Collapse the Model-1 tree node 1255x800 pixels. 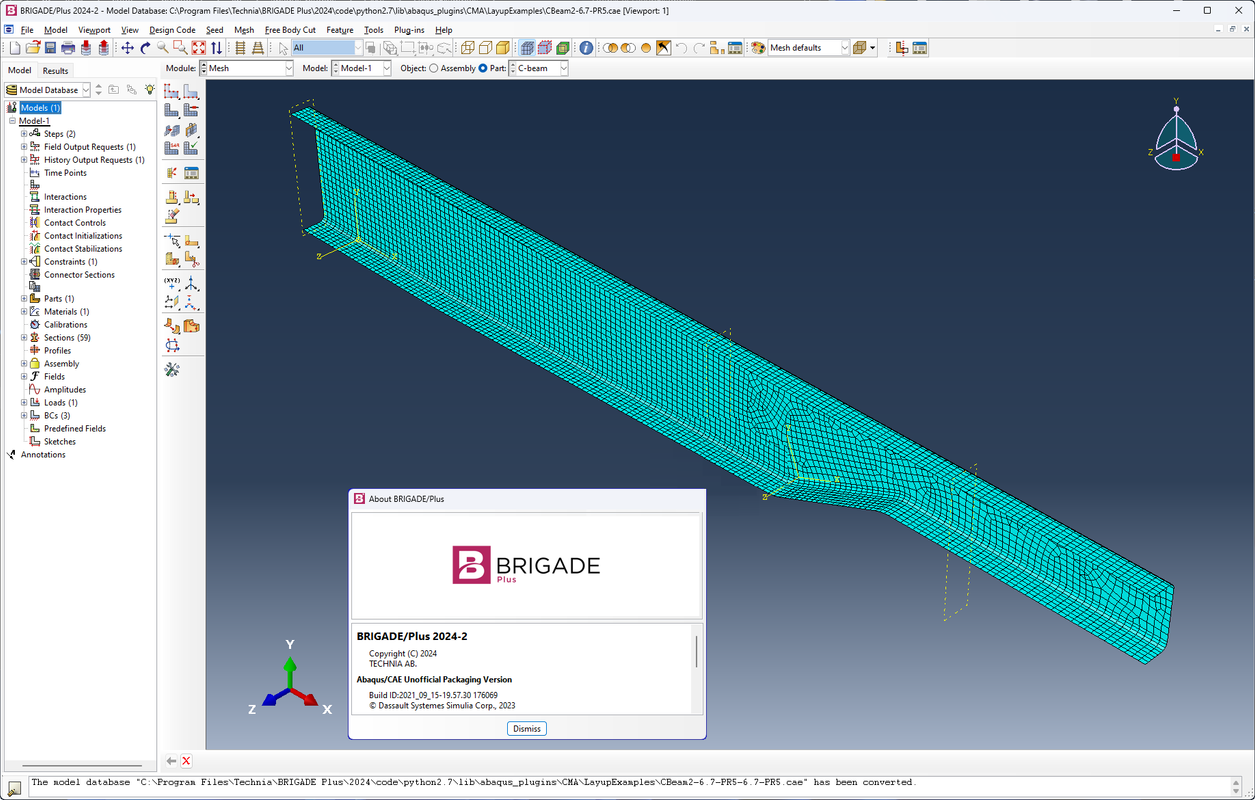point(12,121)
